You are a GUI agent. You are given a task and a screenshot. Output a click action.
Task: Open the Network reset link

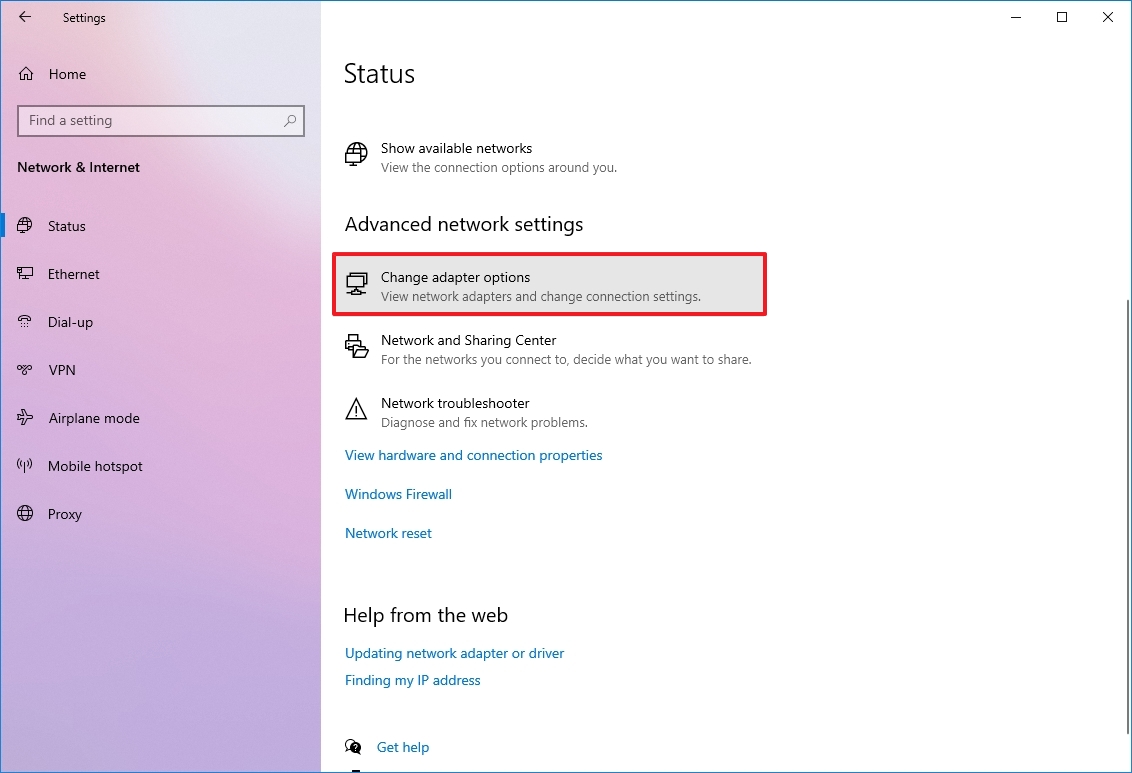[388, 533]
